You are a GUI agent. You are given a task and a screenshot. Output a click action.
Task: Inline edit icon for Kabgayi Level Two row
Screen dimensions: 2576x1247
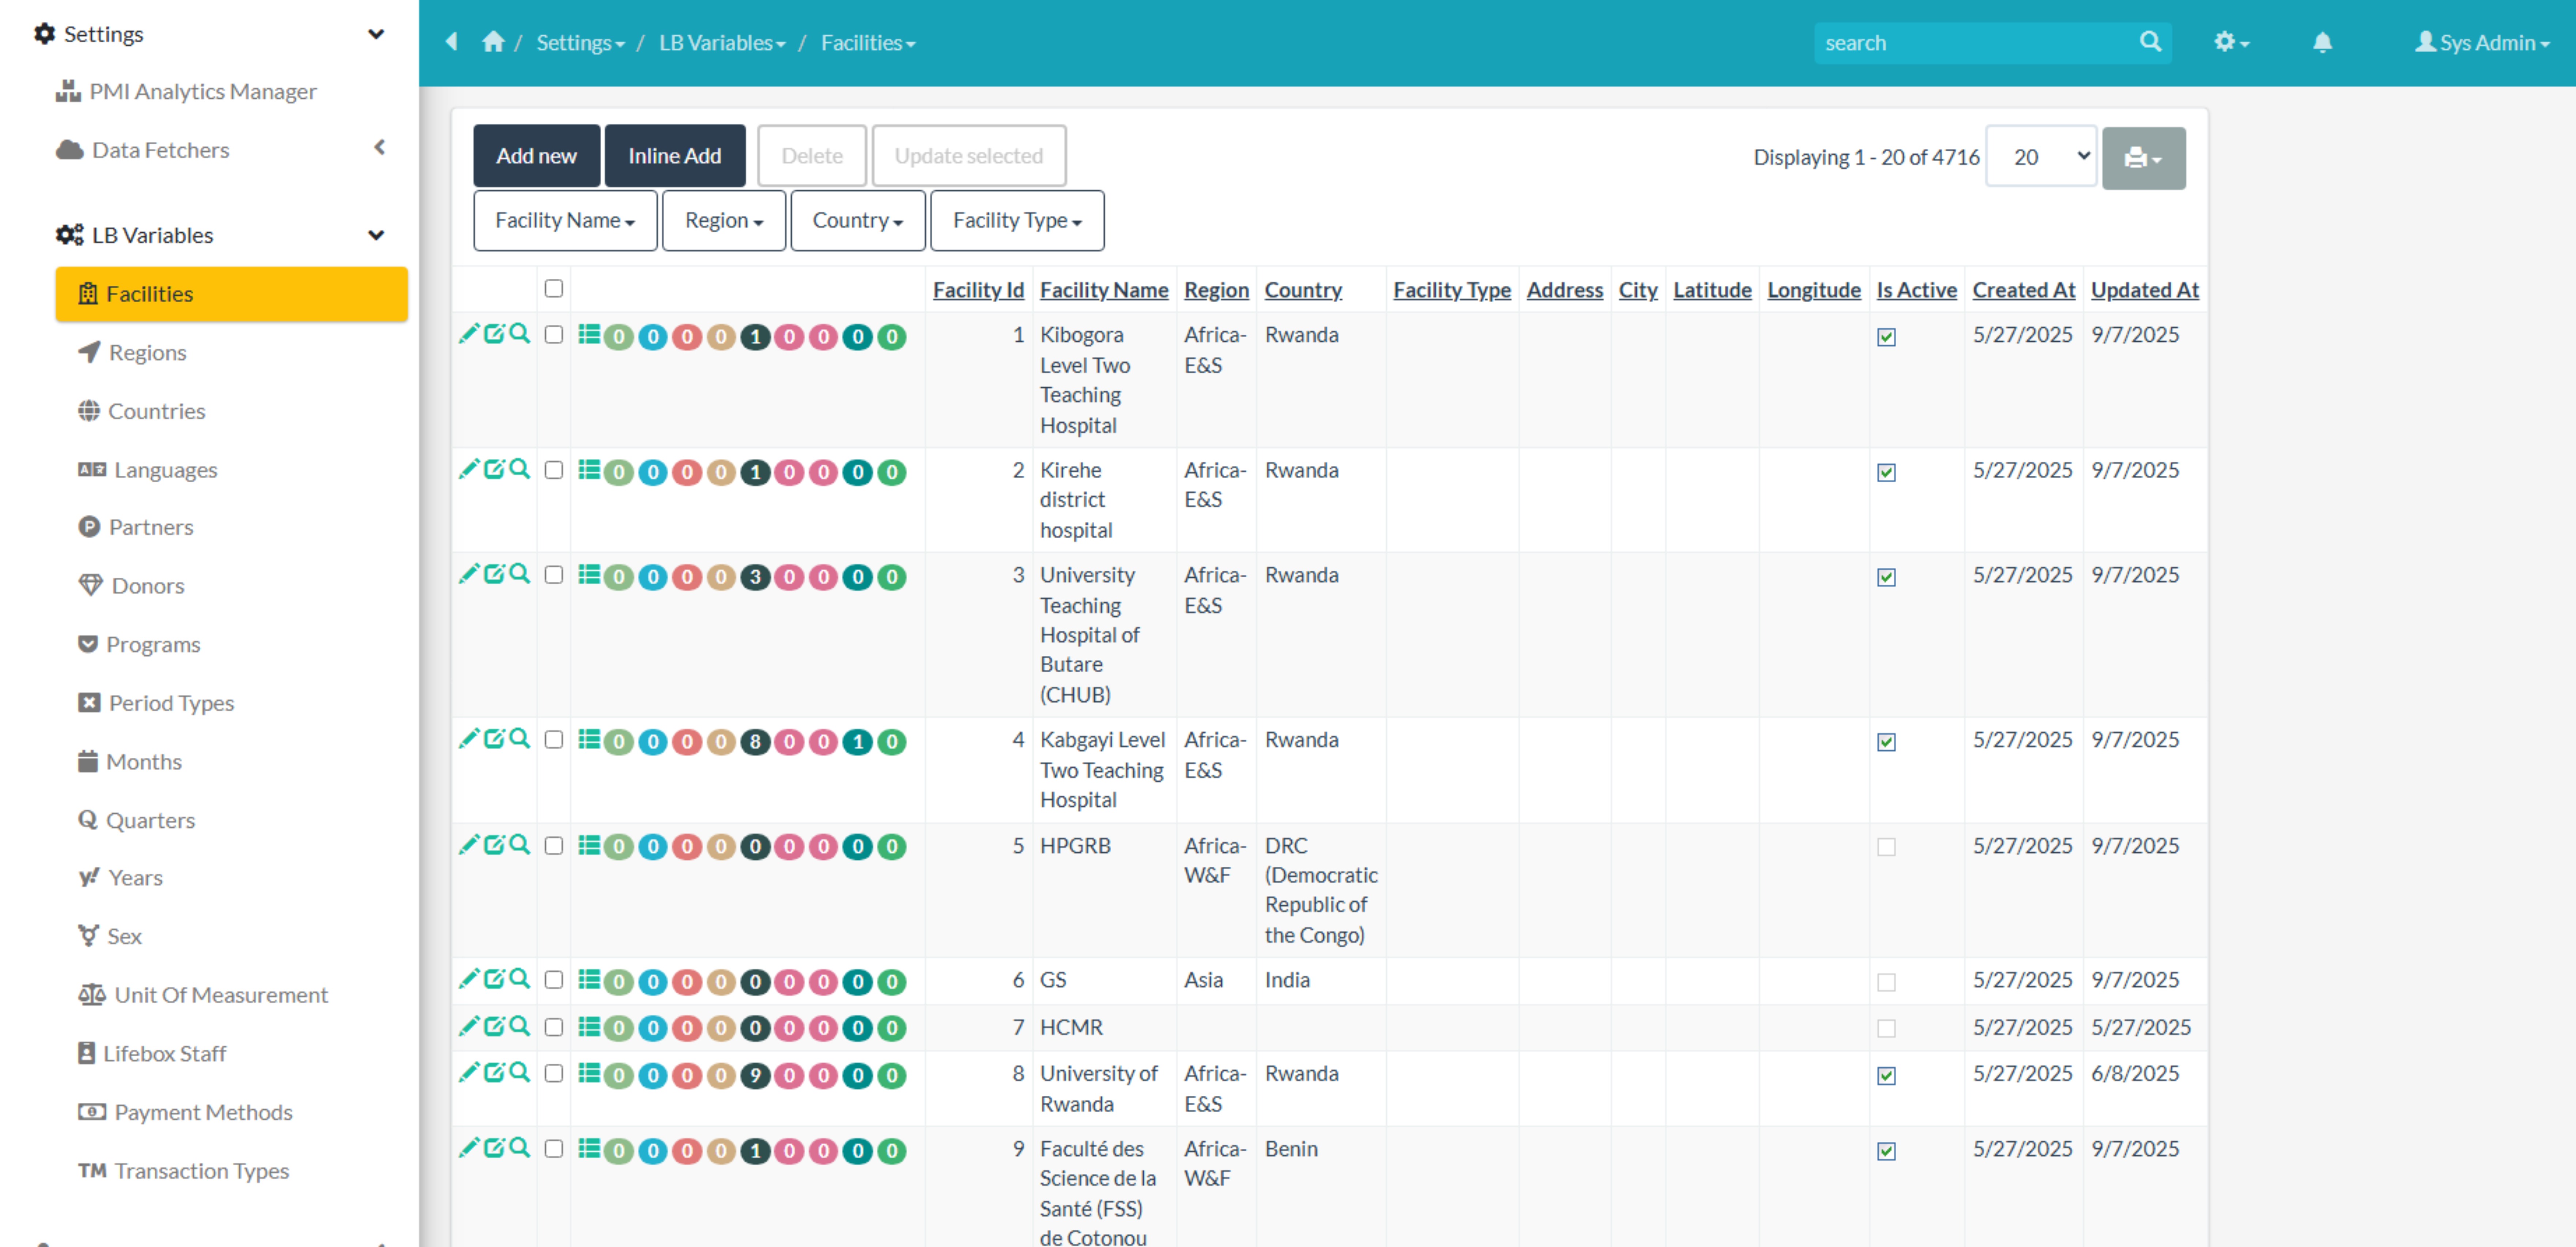click(494, 739)
